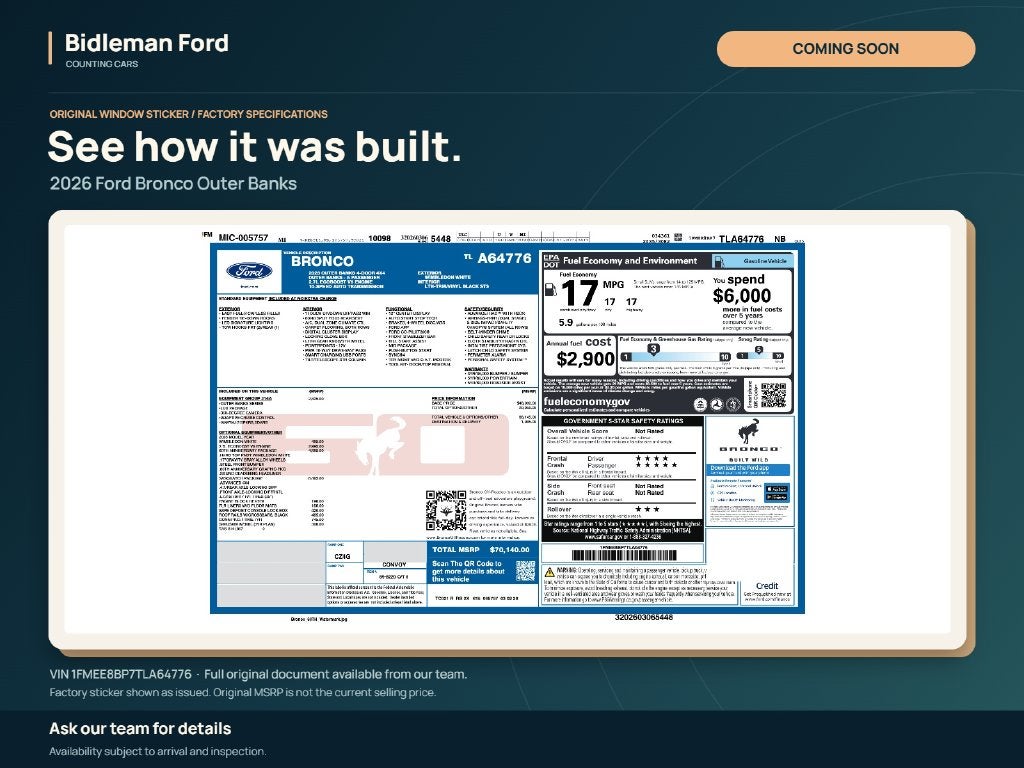Click the Bronco horse logo above BUILT WILD
The image size is (1024, 768).
point(748,432)
